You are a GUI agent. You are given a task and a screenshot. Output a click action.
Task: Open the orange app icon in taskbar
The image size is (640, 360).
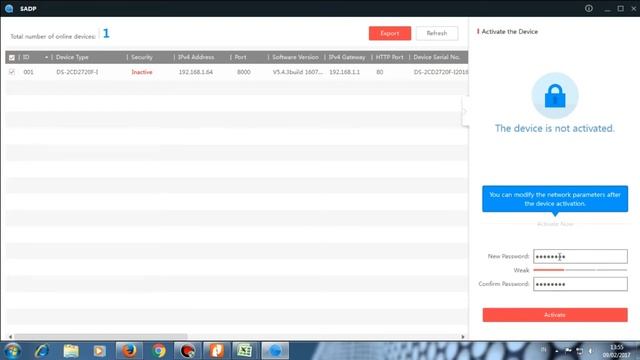[217, 351]
